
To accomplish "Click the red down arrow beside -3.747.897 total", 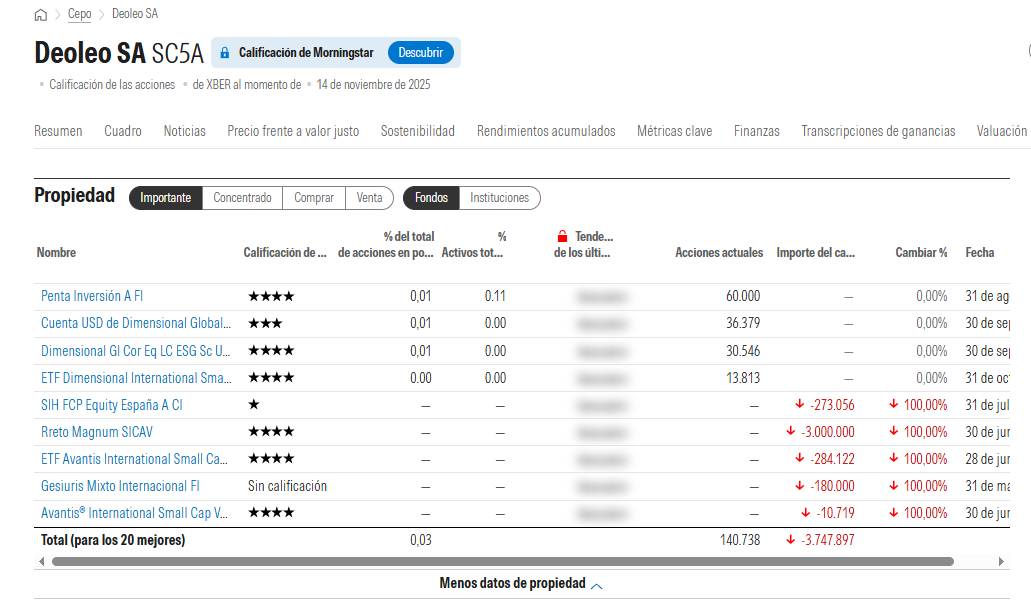I will 791,540.
